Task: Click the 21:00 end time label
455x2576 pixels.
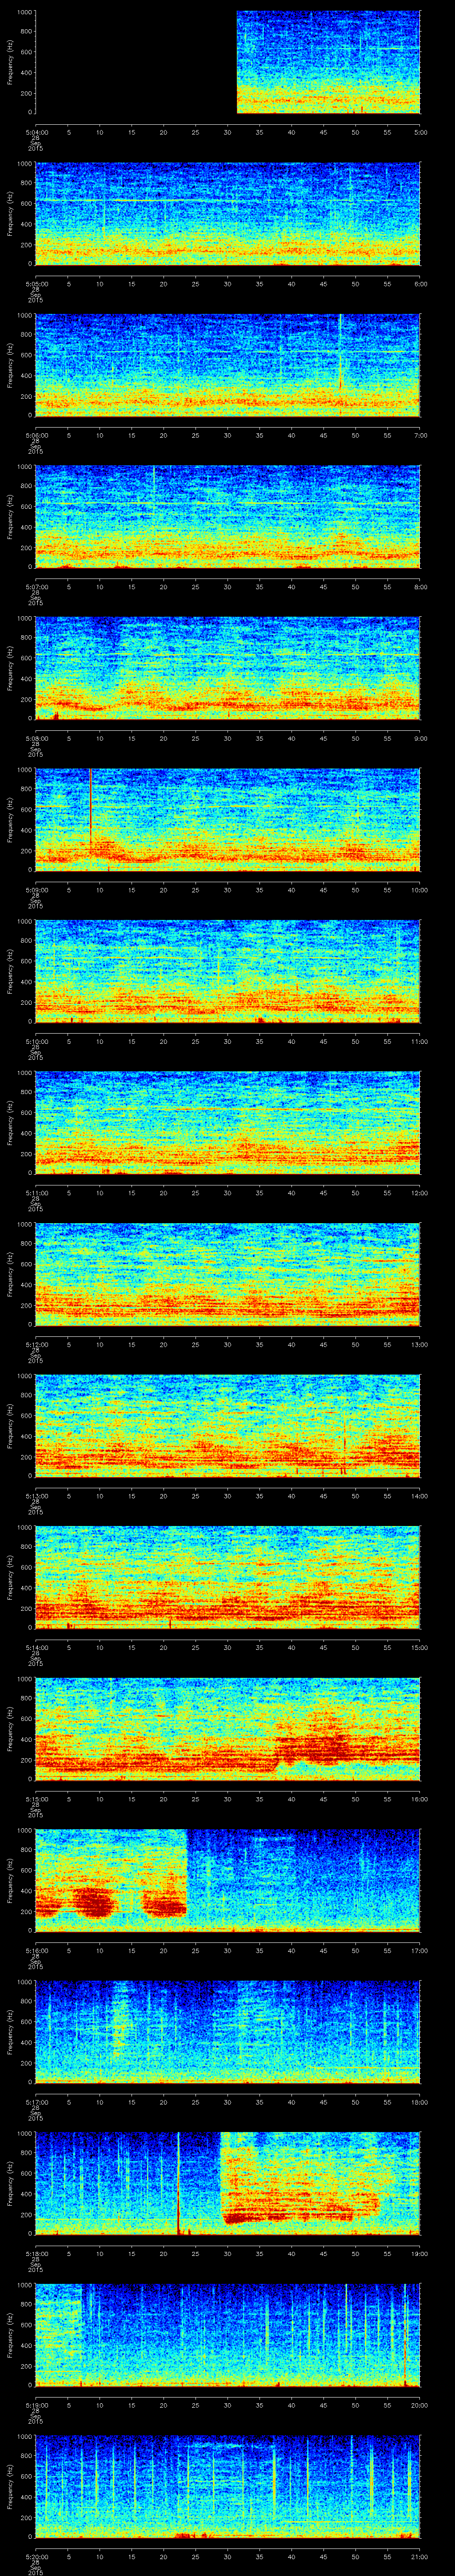Action: coord(419,2556)
